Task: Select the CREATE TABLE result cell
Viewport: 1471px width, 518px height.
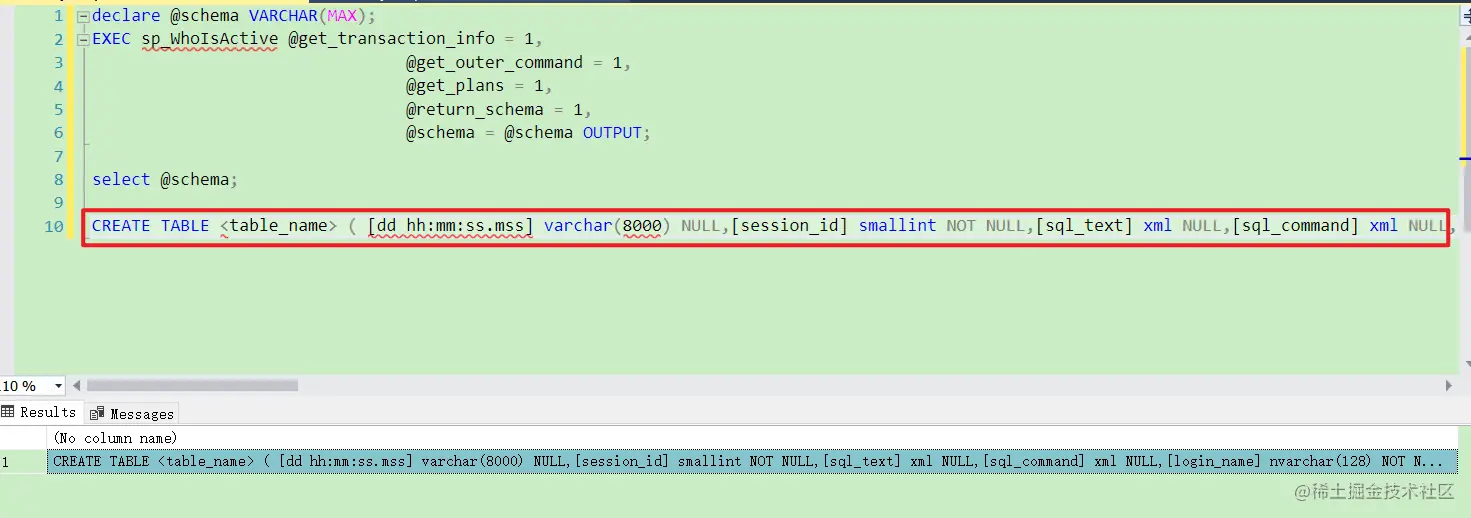Action: [753, 461]
